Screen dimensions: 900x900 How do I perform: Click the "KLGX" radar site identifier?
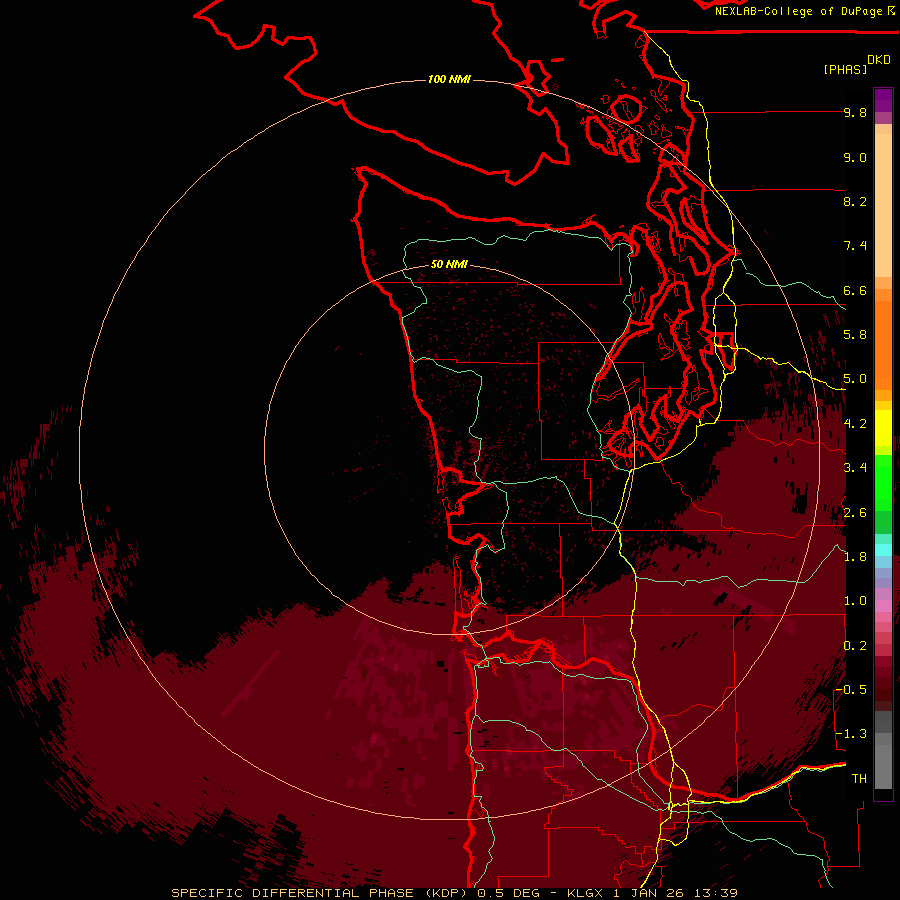pos(585,893)
